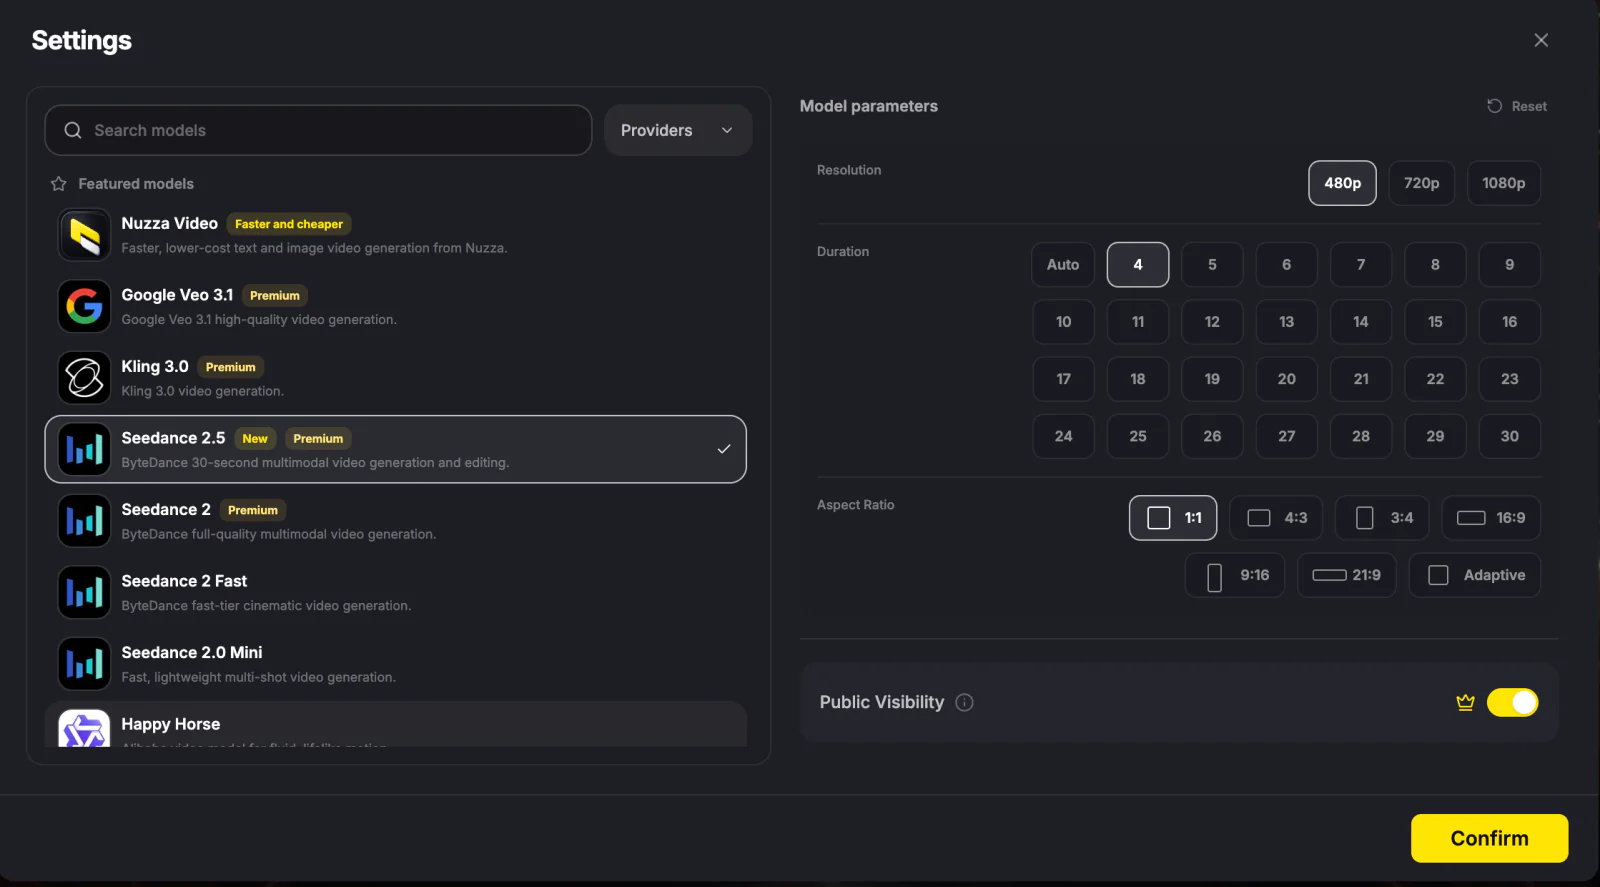Set duration to Auto
The height and width of the screenshot is (887, 1600).
1063,265
